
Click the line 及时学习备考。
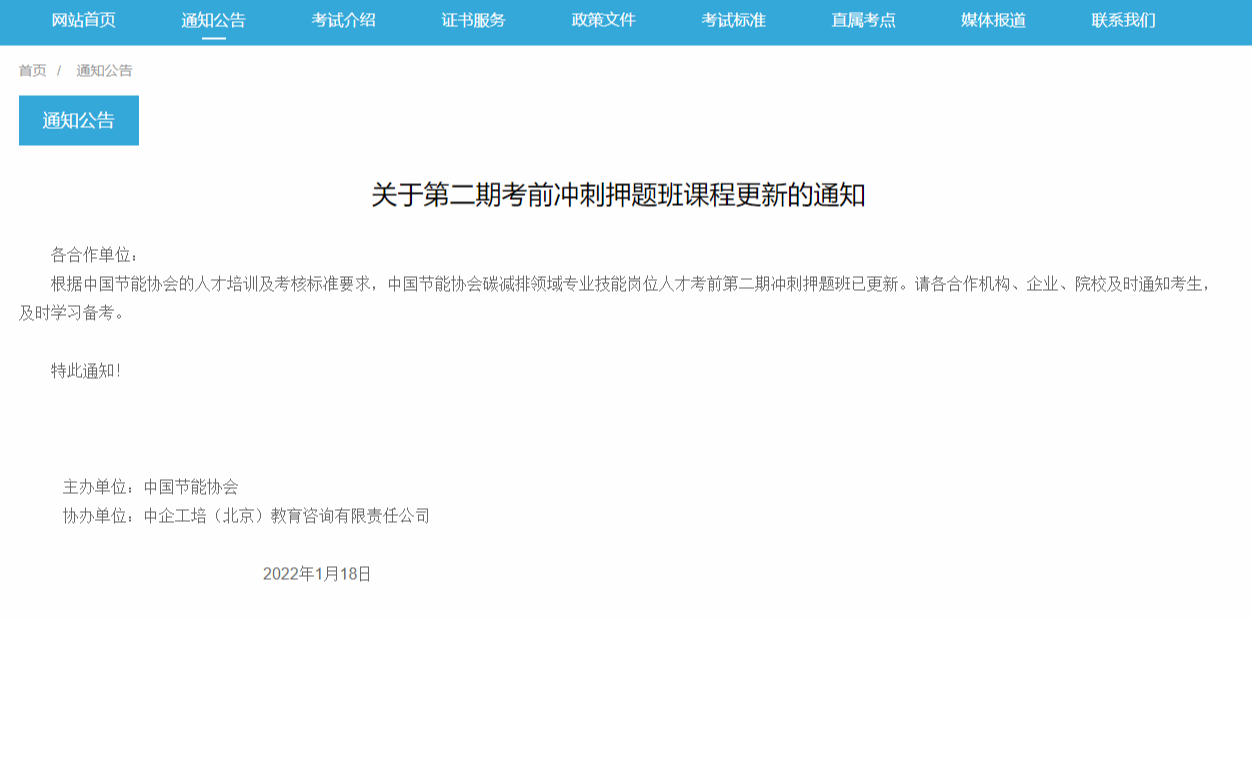coord(73,313)
